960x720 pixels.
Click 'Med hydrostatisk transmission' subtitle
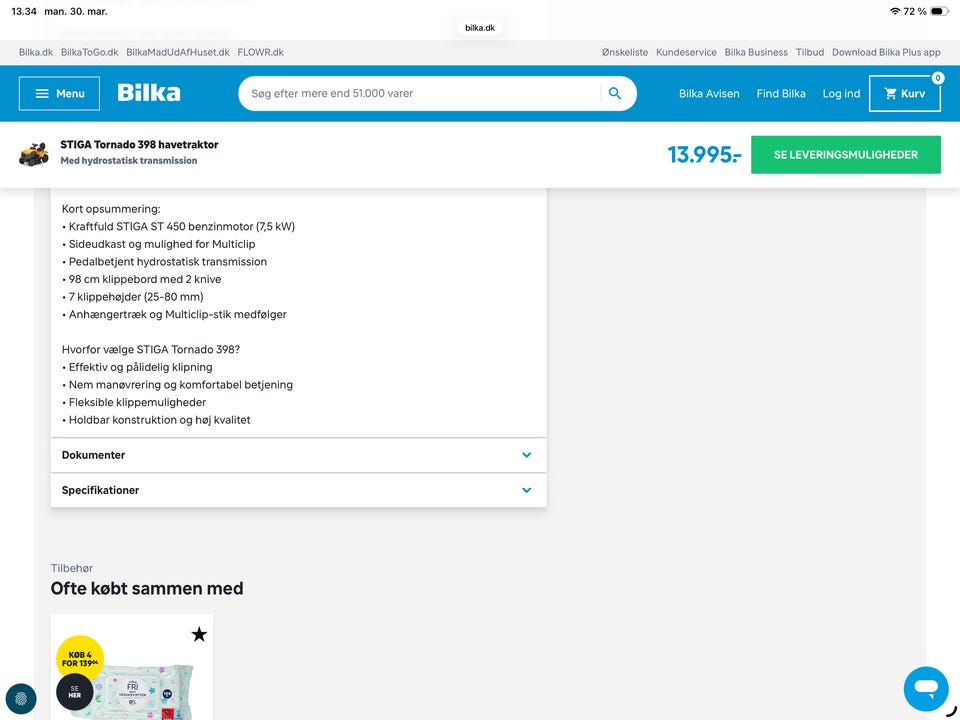click(x=129, y=160)
